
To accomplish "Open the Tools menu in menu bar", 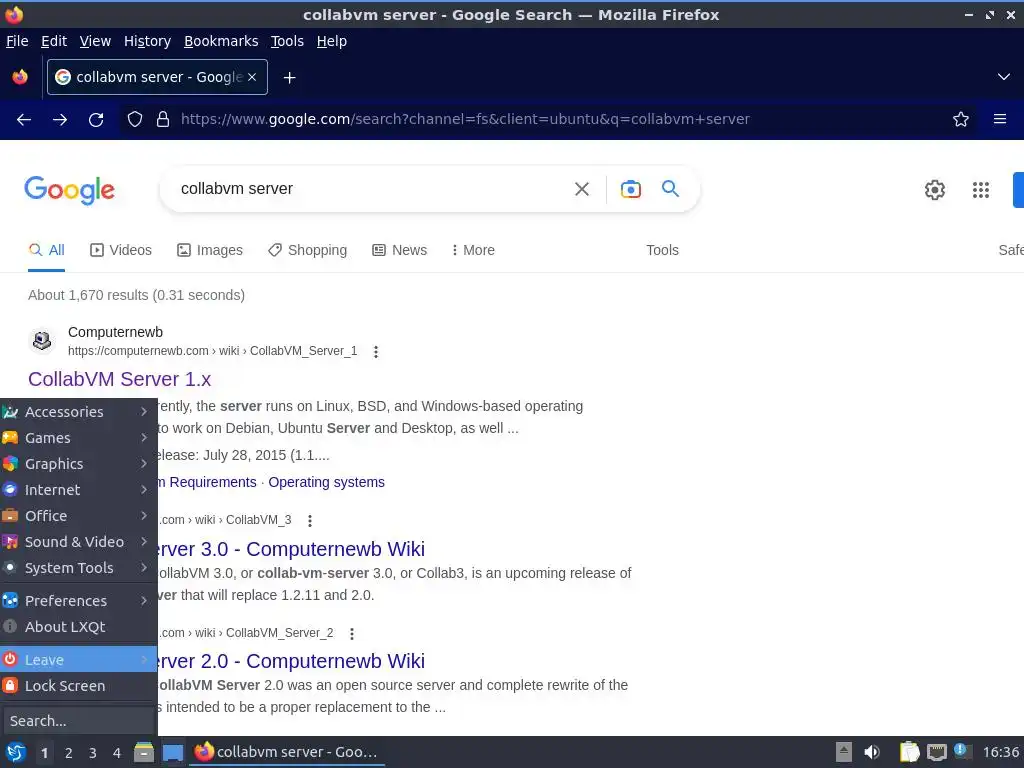I will (287, 41).
